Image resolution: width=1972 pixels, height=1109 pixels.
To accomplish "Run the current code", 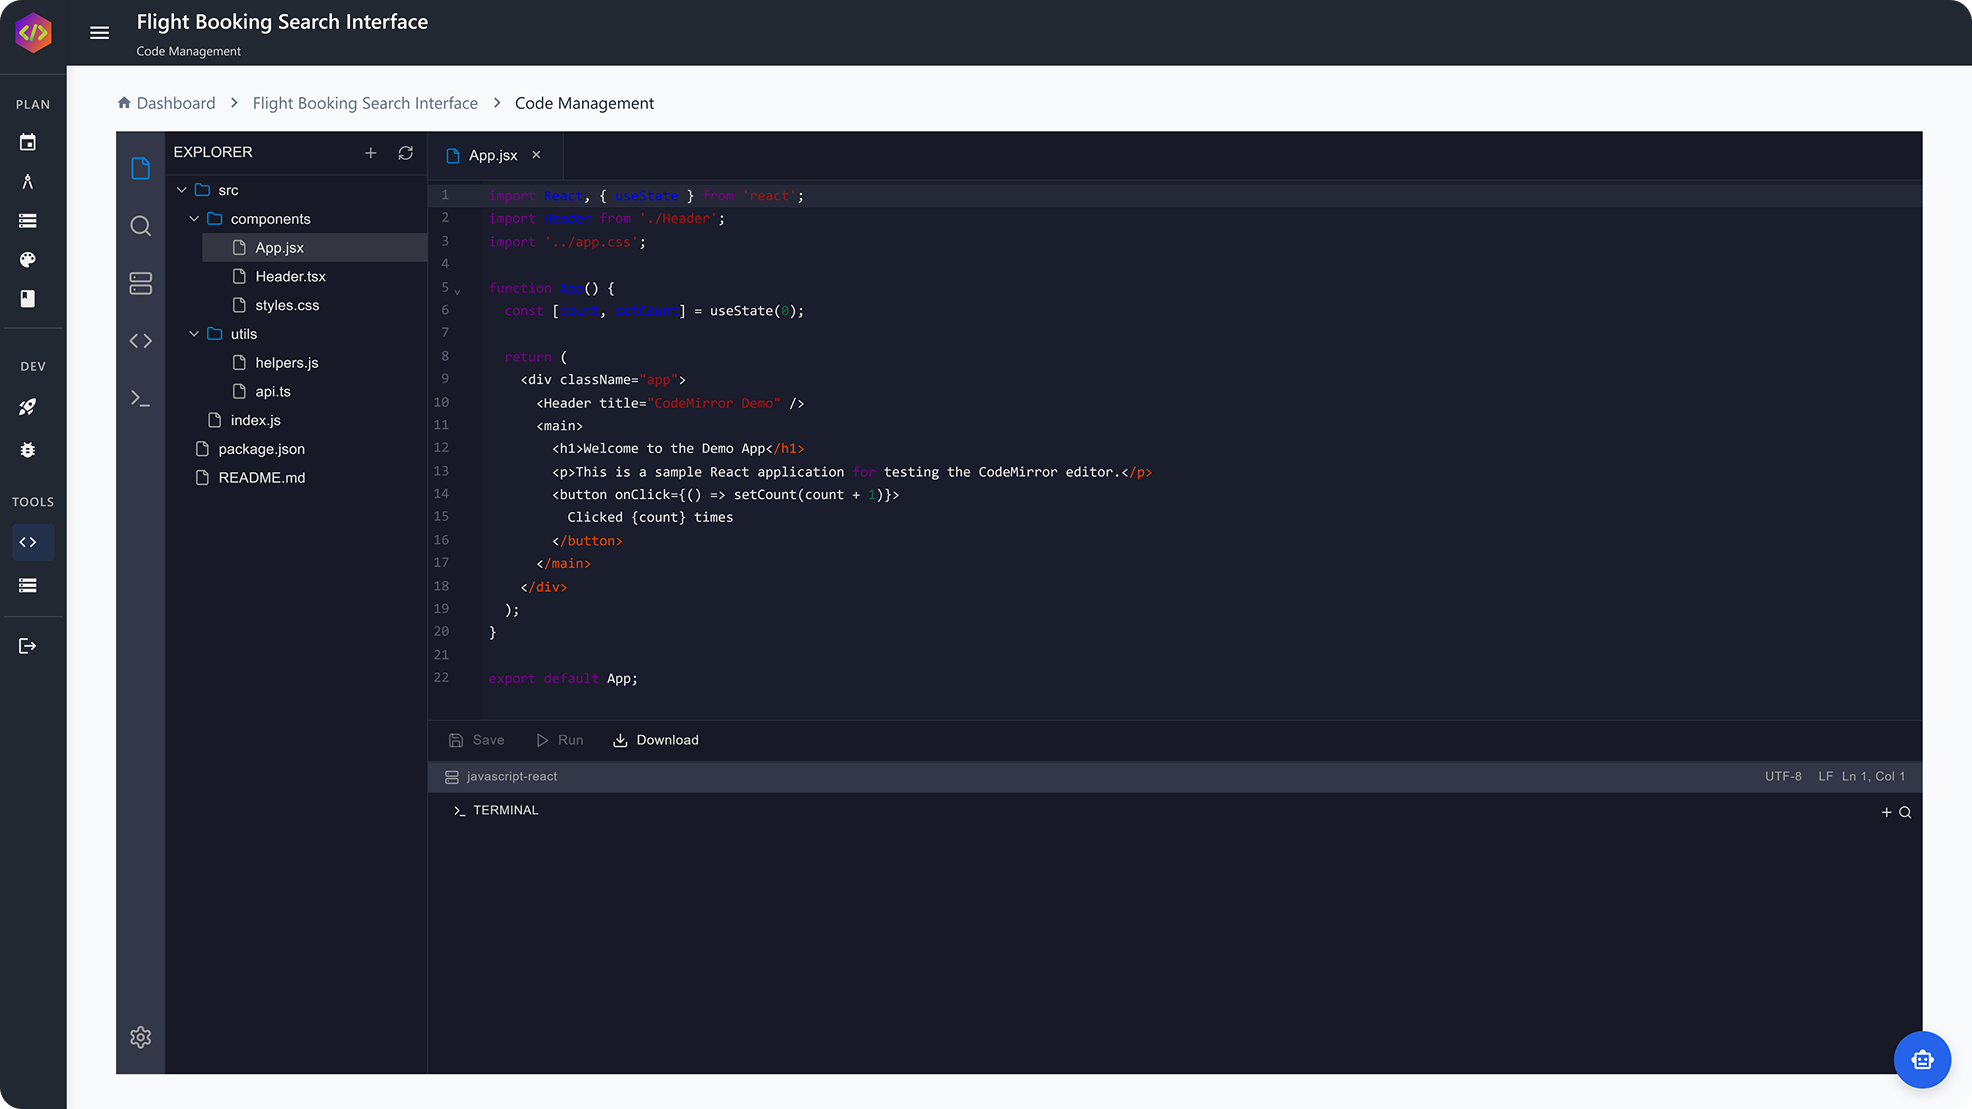I will [560, 740].
